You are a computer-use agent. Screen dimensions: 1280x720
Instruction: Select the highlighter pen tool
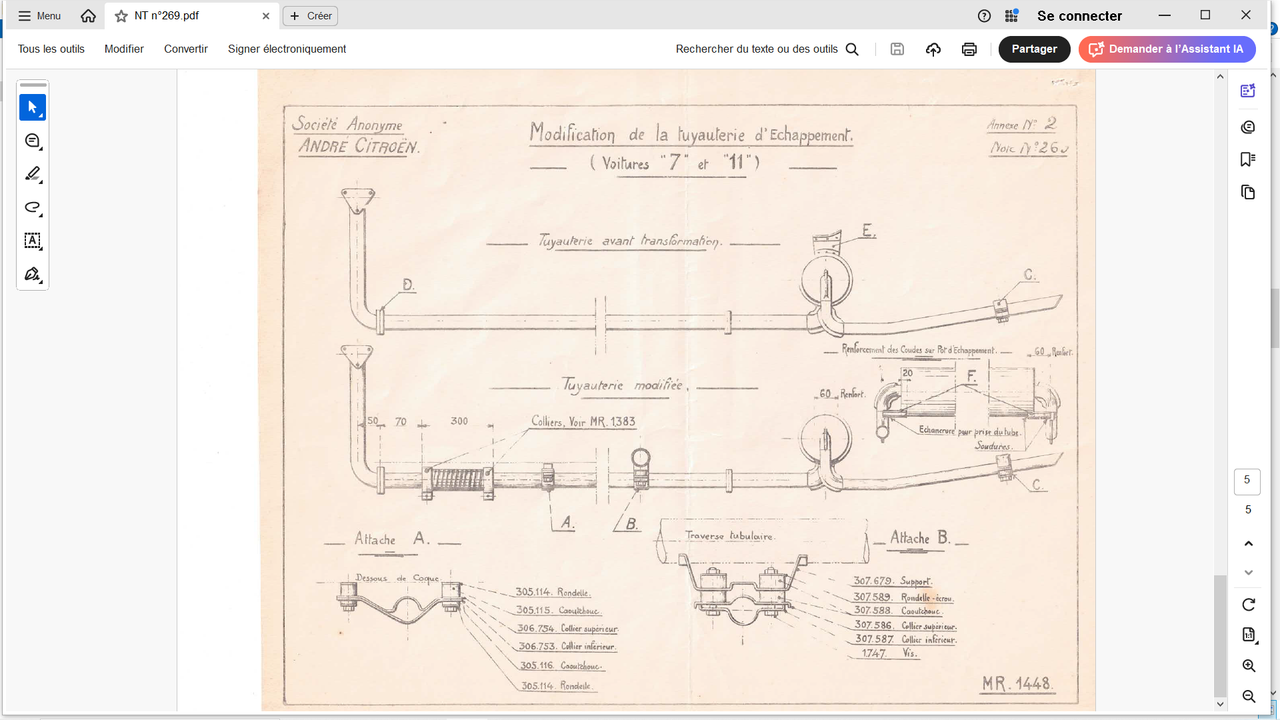[32, 174]
